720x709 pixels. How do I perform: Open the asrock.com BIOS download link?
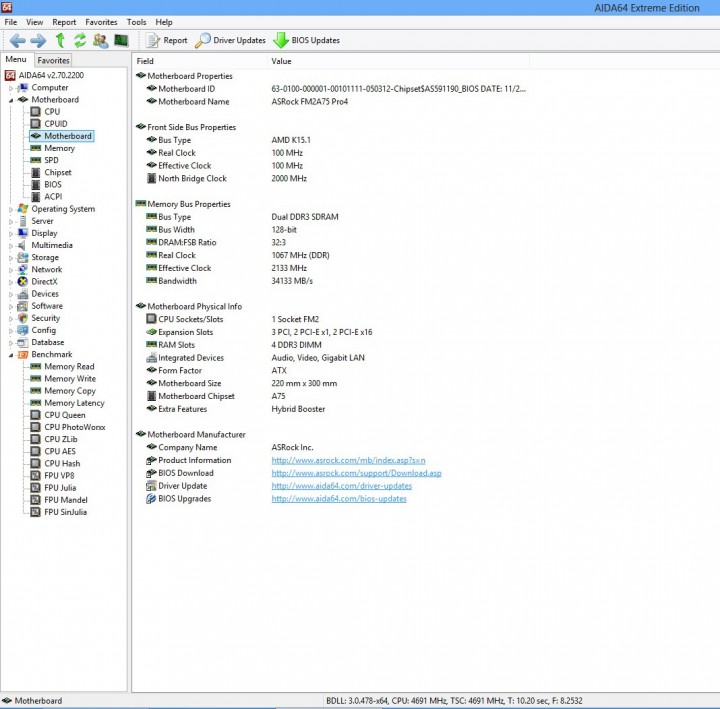tap(356, 473)
